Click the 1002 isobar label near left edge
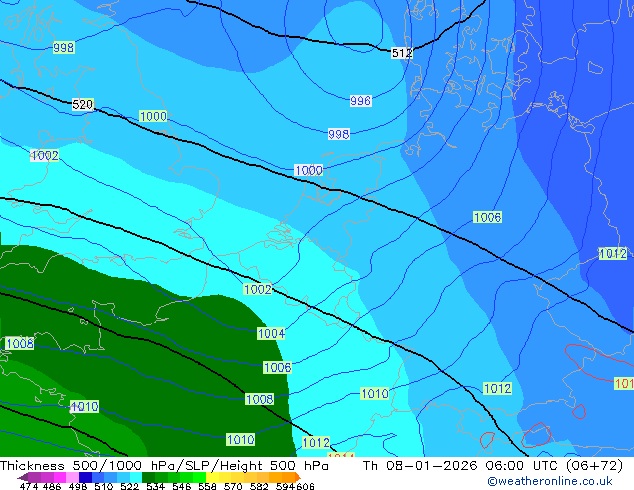Viewport: 634px width, 490px height. point(44,155)
